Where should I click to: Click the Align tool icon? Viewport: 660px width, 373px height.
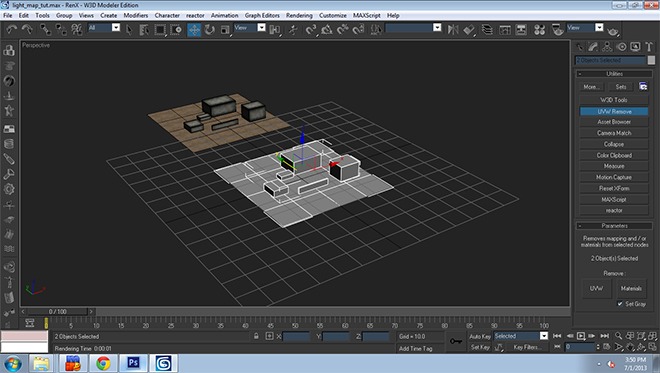point(469,29)
